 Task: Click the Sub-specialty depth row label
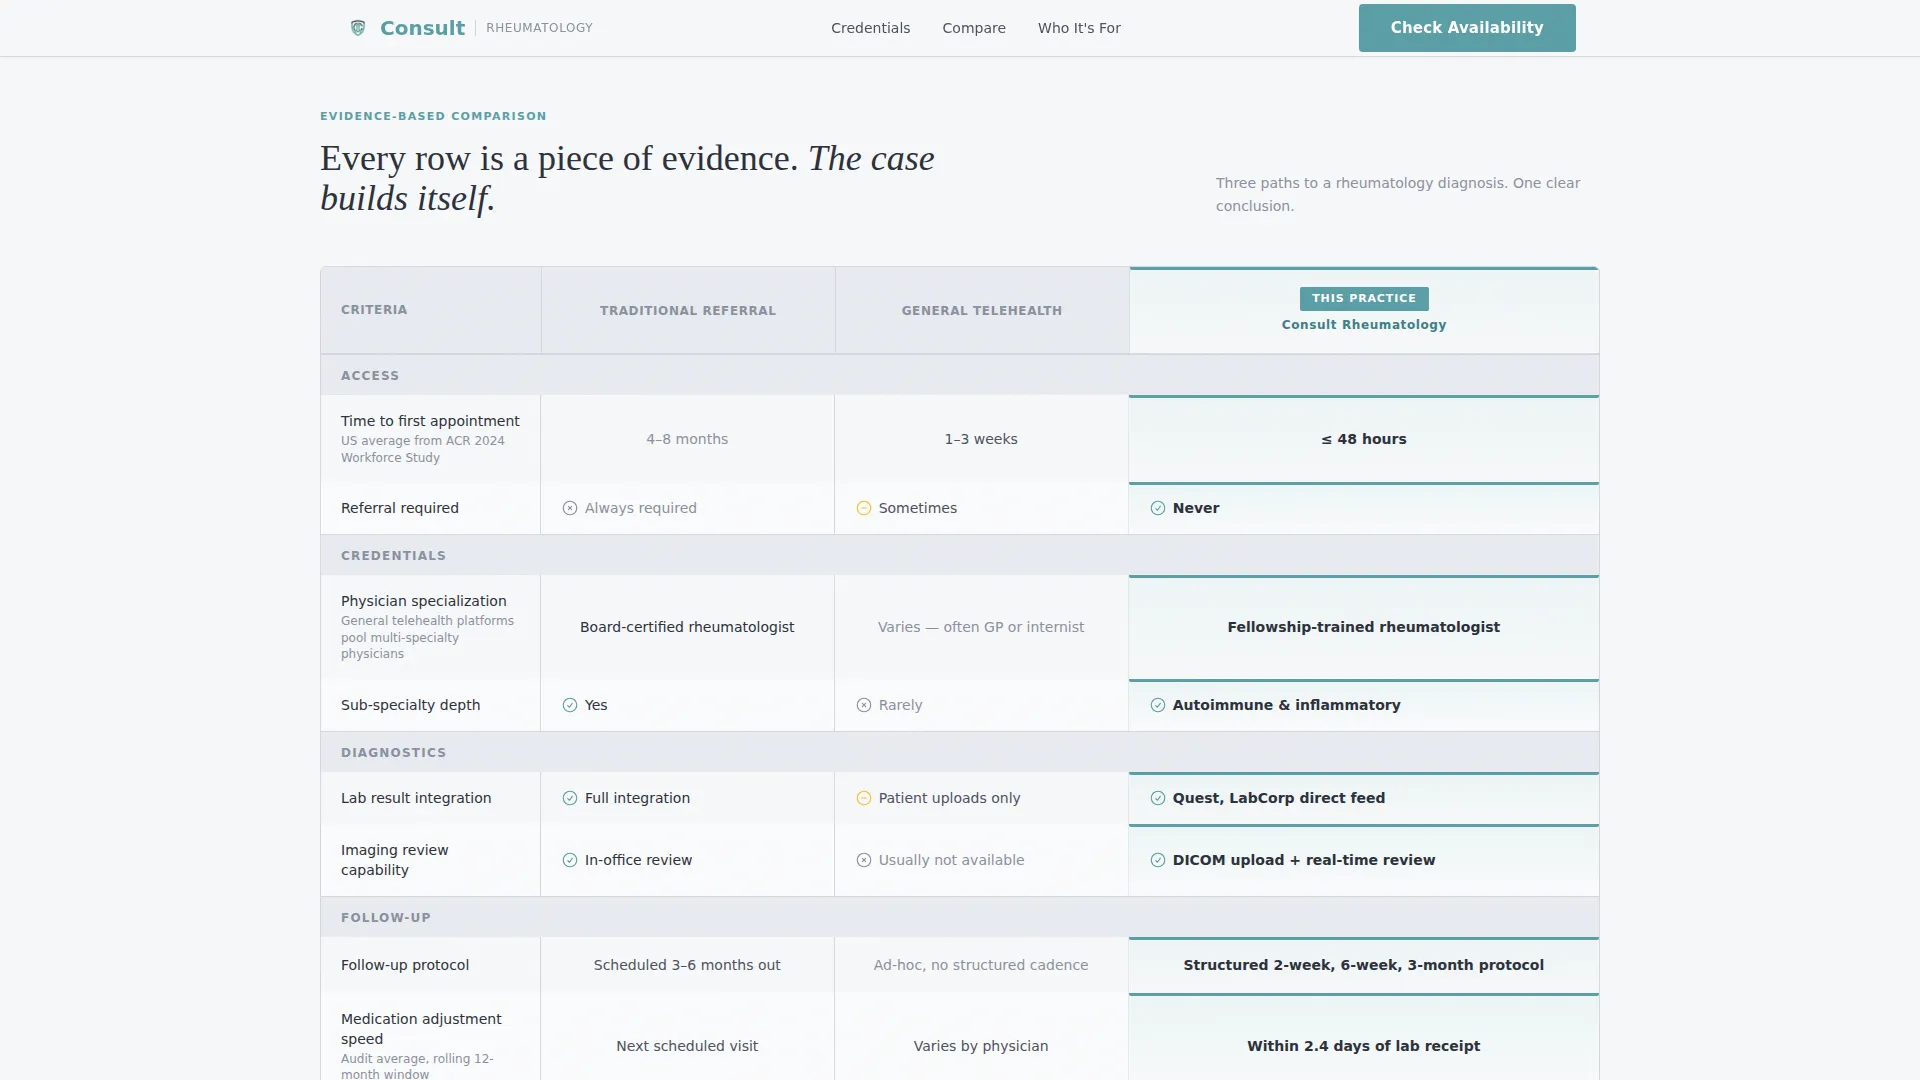(410, 705)
